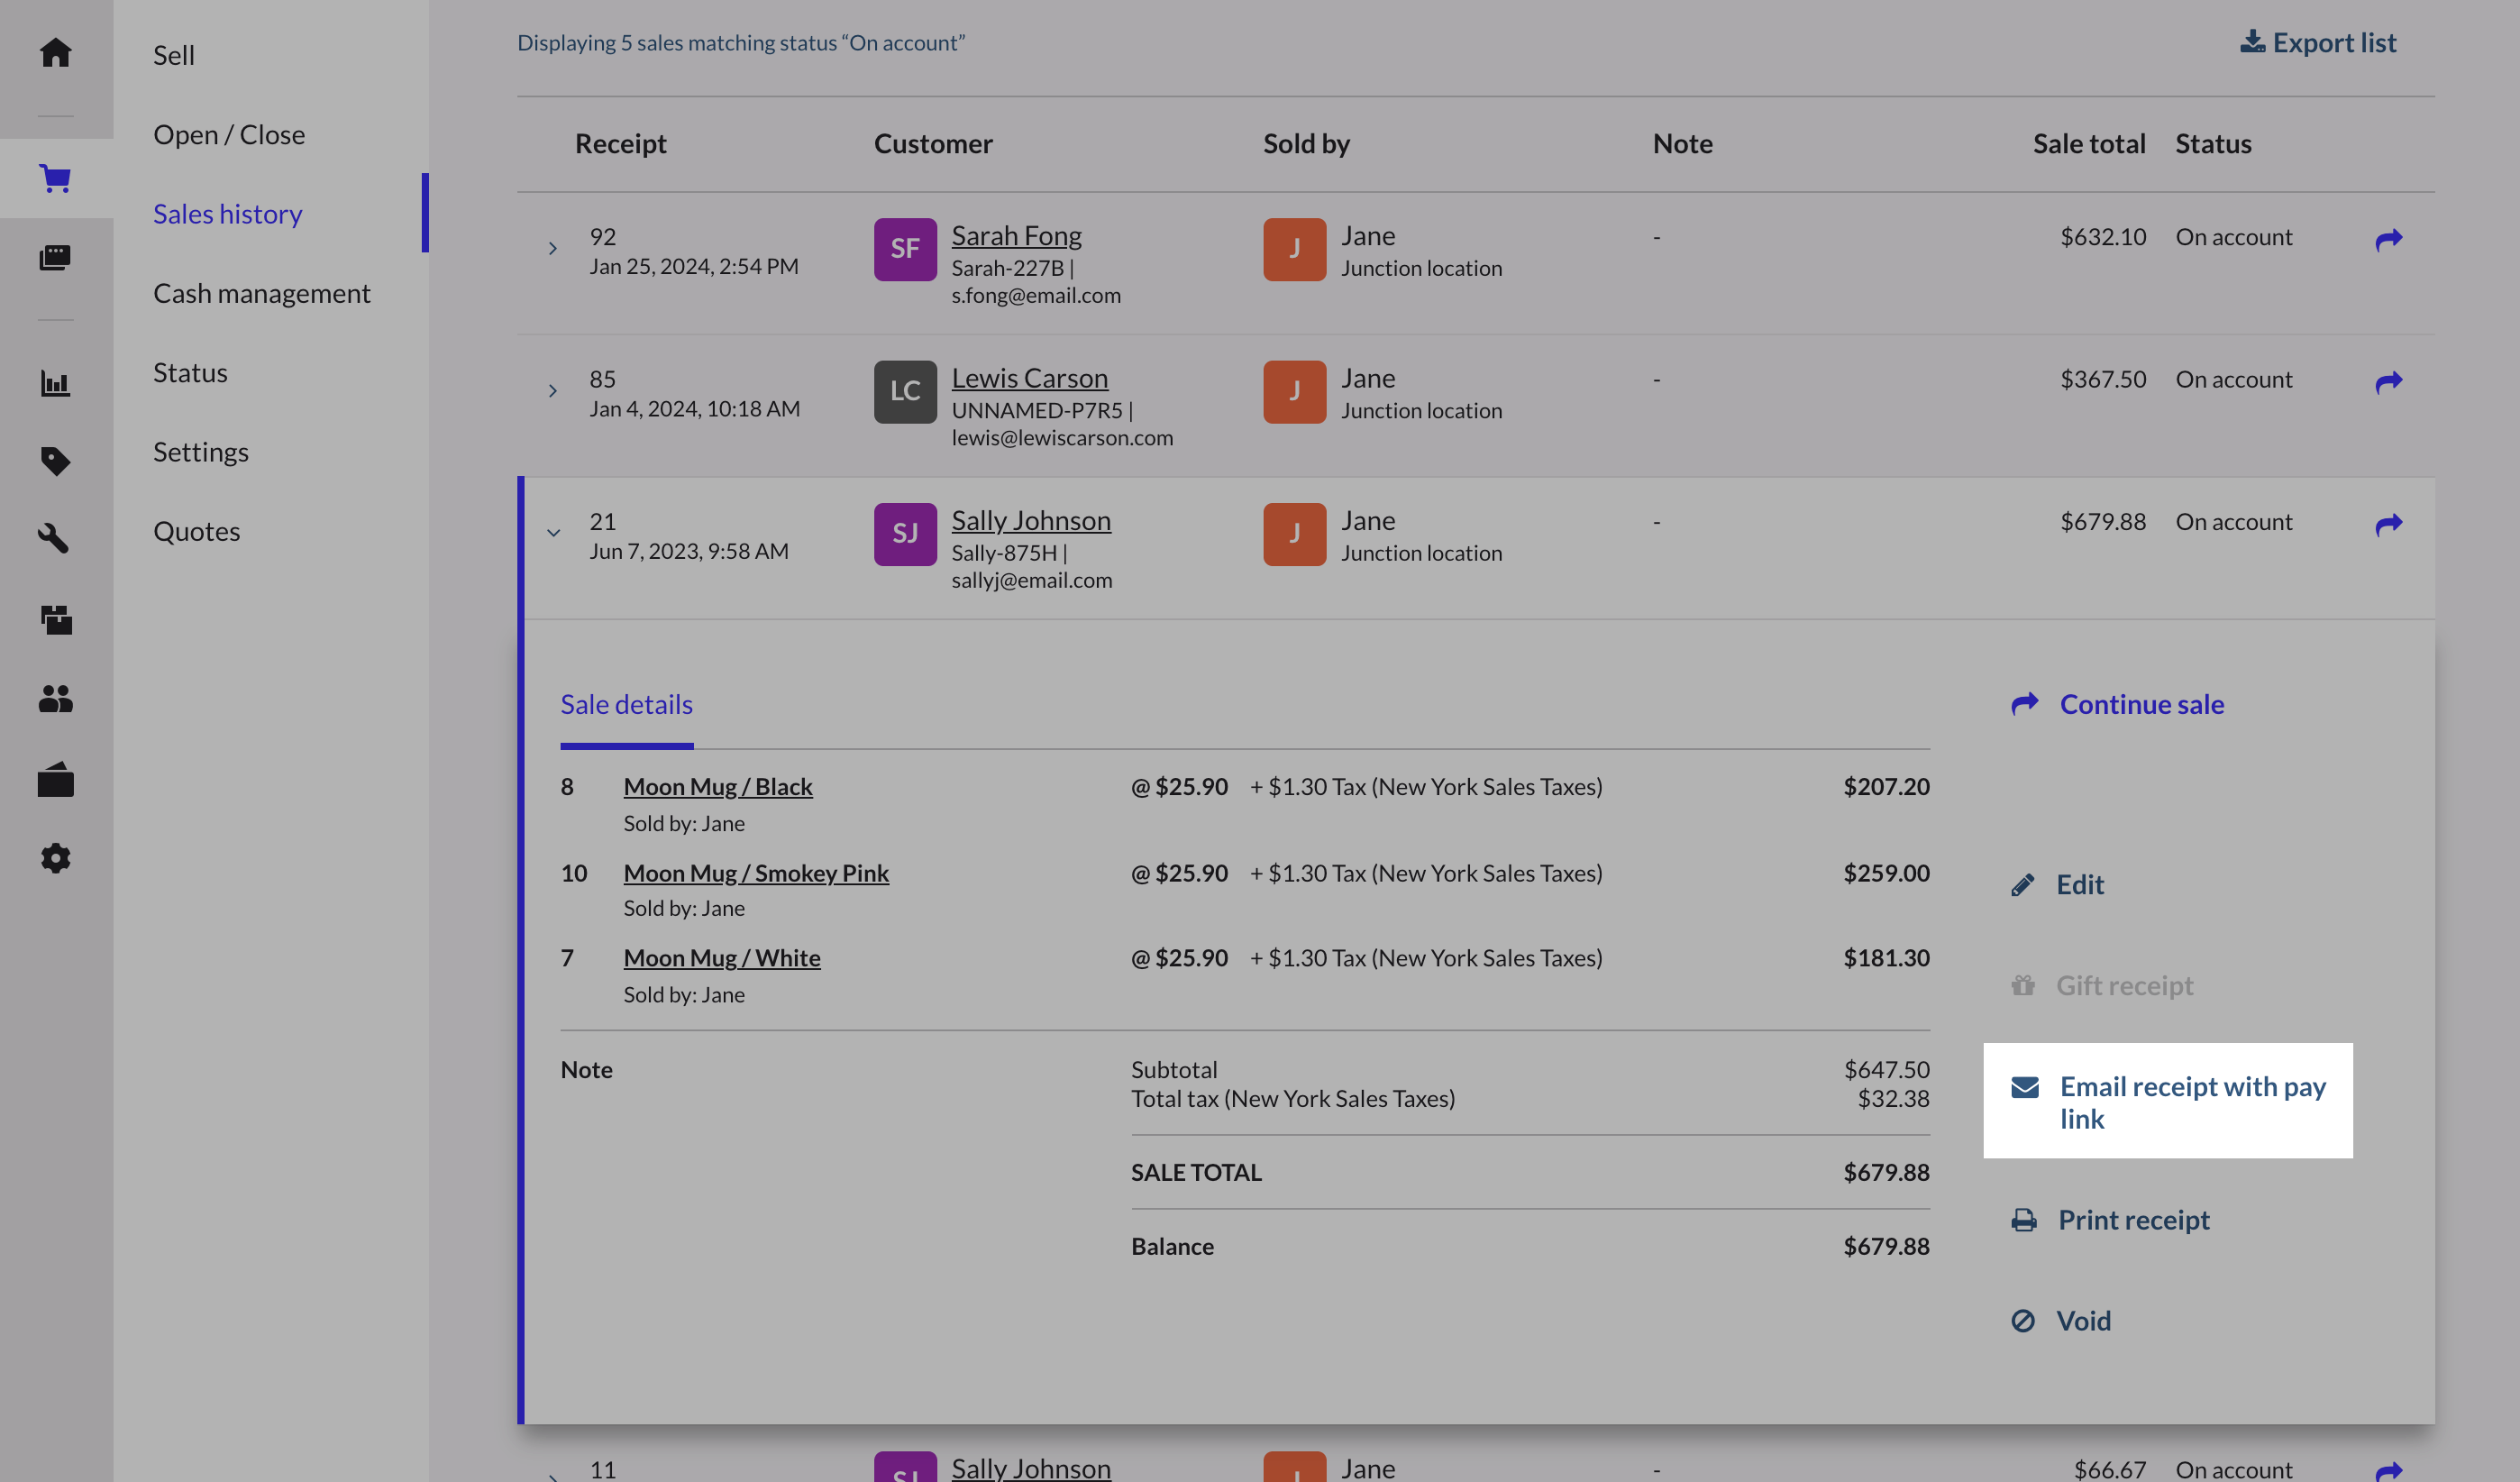
Task: Click the gear setup icon
Action: 56,858
